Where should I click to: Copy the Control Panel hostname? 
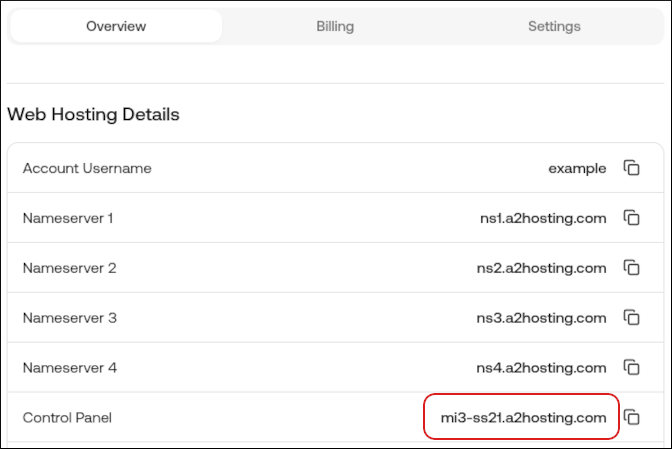coord(631,417)
